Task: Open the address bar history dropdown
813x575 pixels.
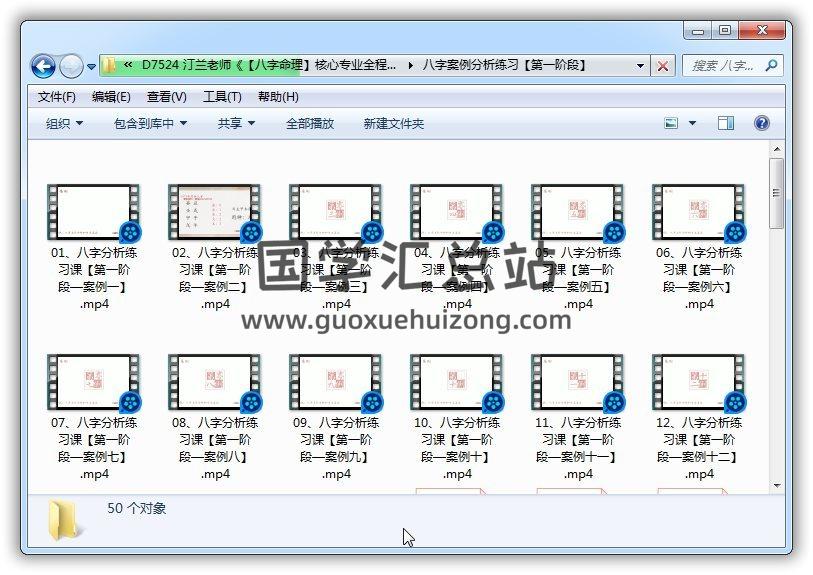Action: [640, 66]
